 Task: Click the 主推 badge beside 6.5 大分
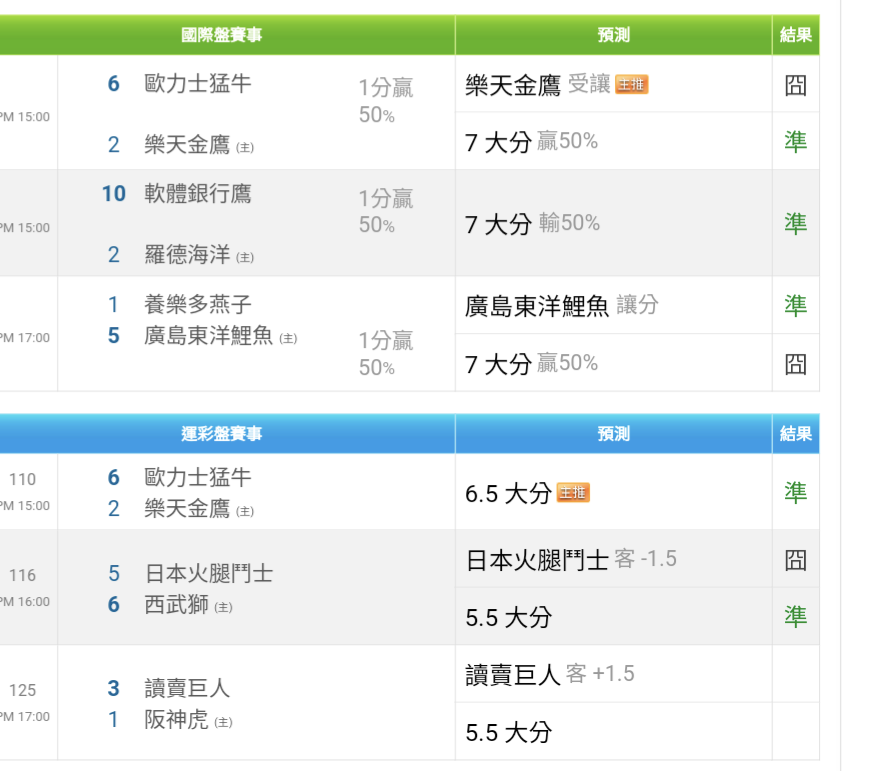pyautogui.click(x=573, y=493)
